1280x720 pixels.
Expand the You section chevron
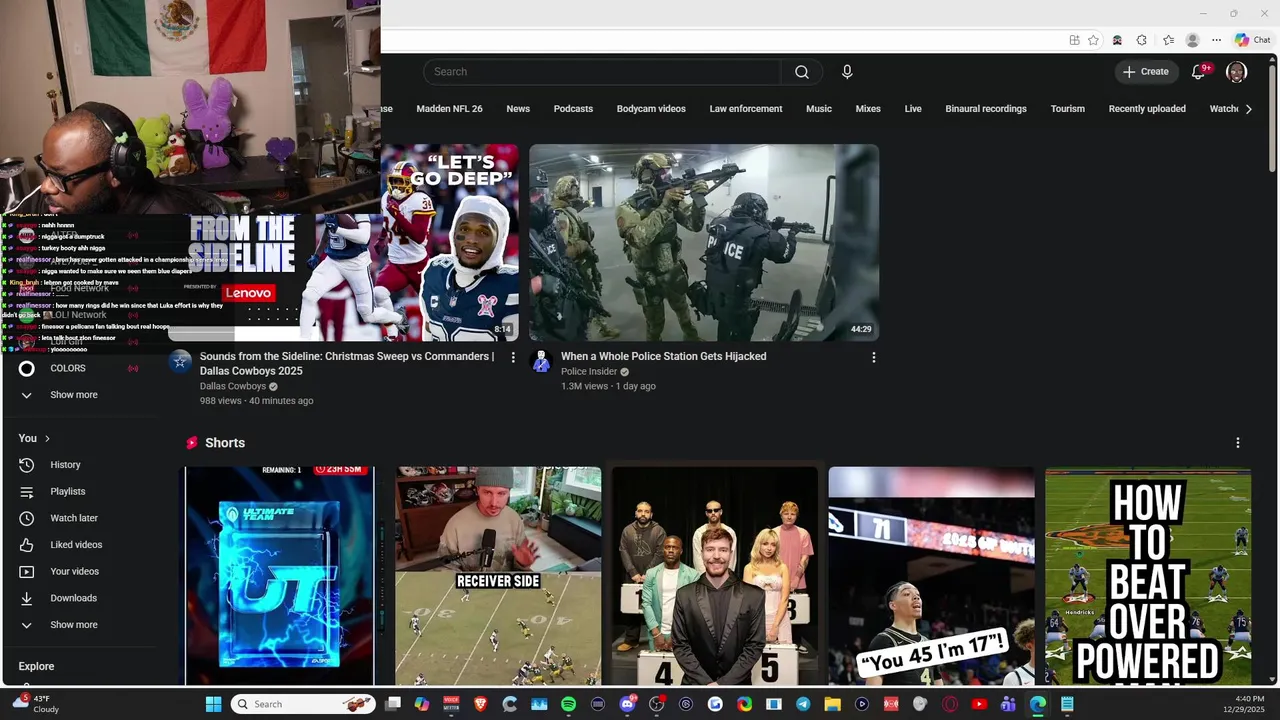click(47, 438)
